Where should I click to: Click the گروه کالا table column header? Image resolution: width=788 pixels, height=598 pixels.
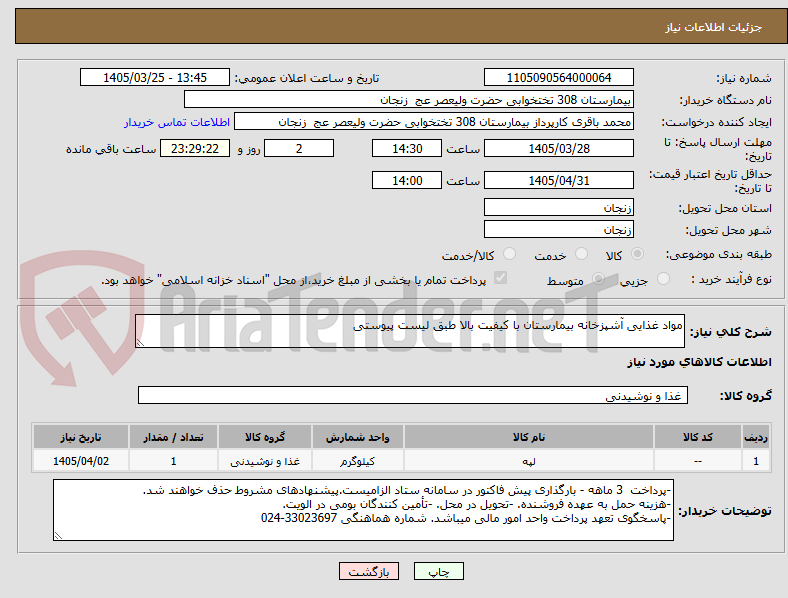(265, 437)
